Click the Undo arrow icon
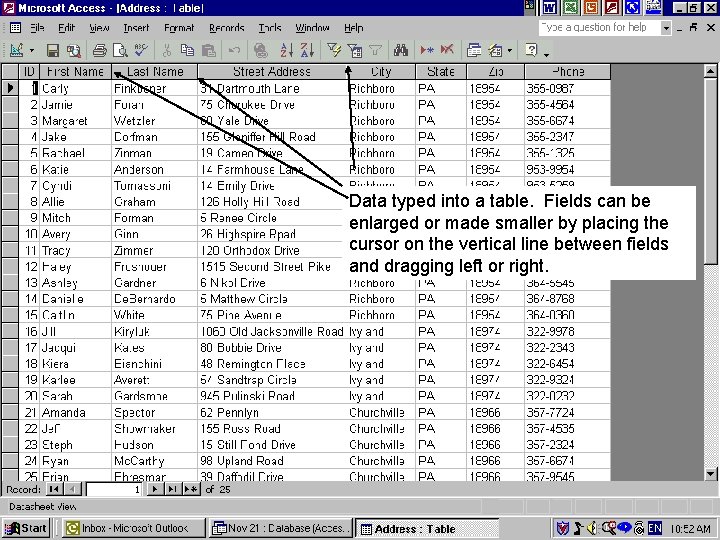 pyautogui.click(x=235, y=50)
